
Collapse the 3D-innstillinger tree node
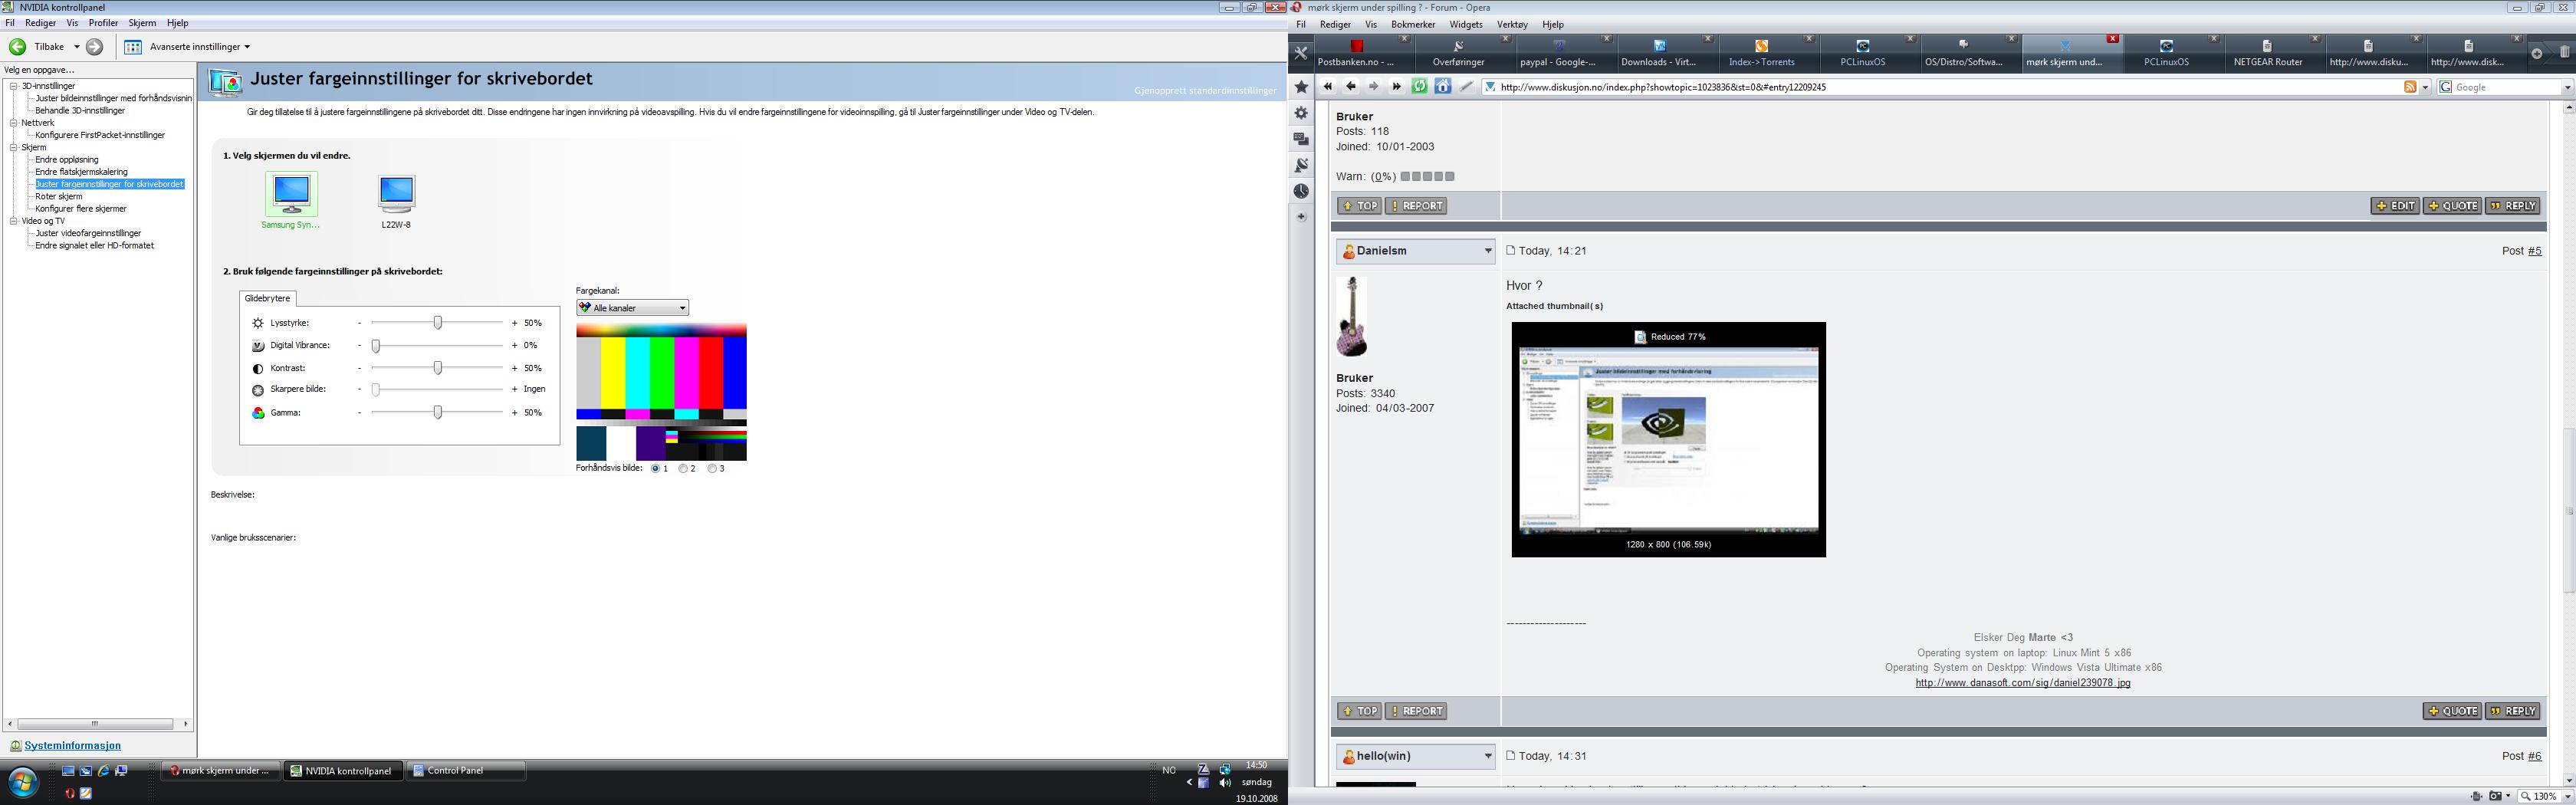click(14, 86)
